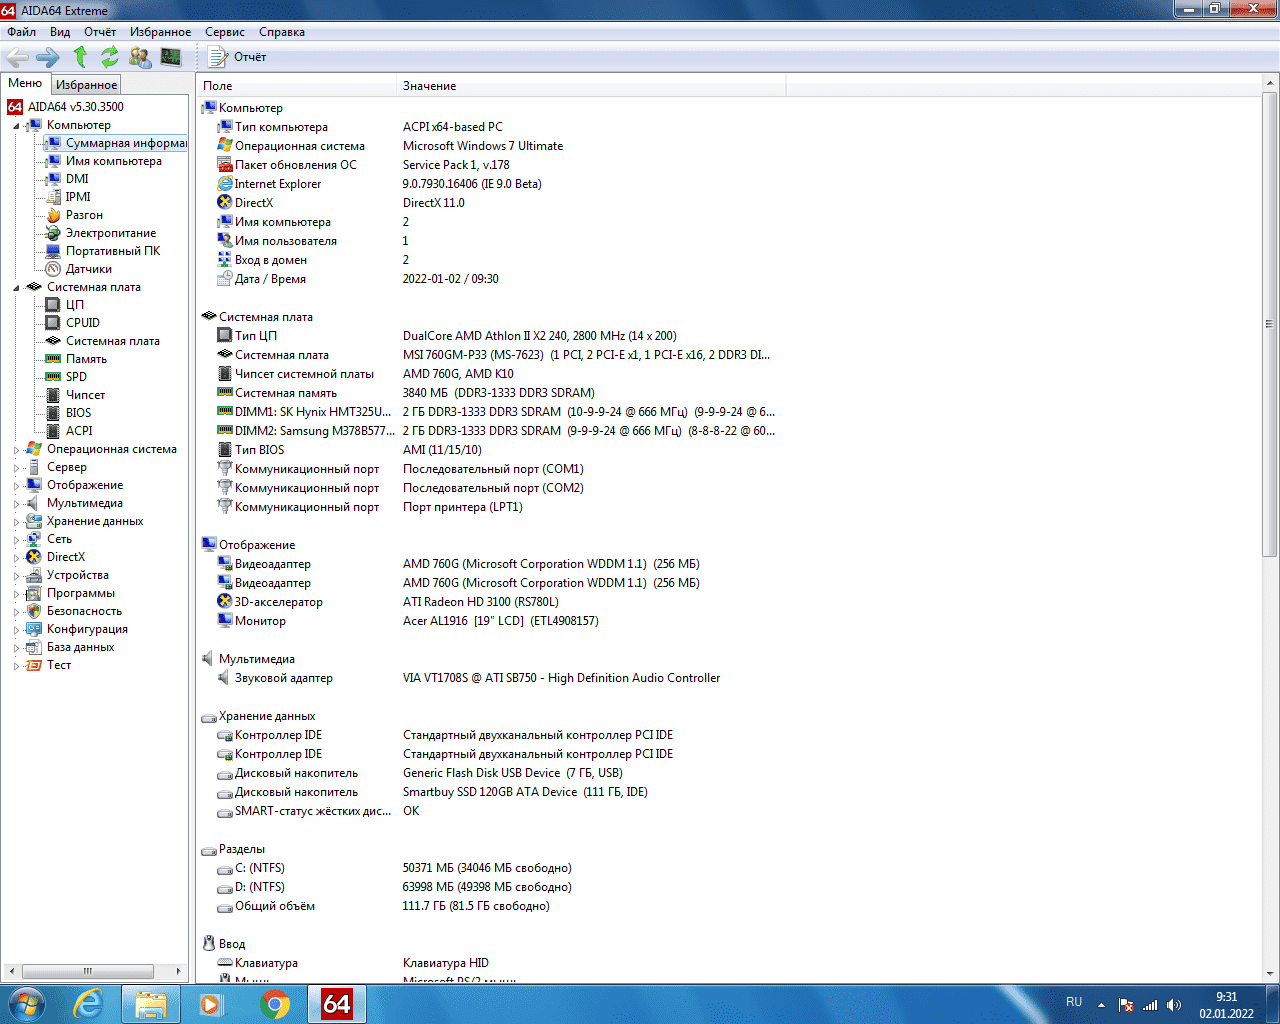The width and height of the screenshot is (1280, 1024).
Task: Select Электропитание in the tree
Action: point(111,233)
